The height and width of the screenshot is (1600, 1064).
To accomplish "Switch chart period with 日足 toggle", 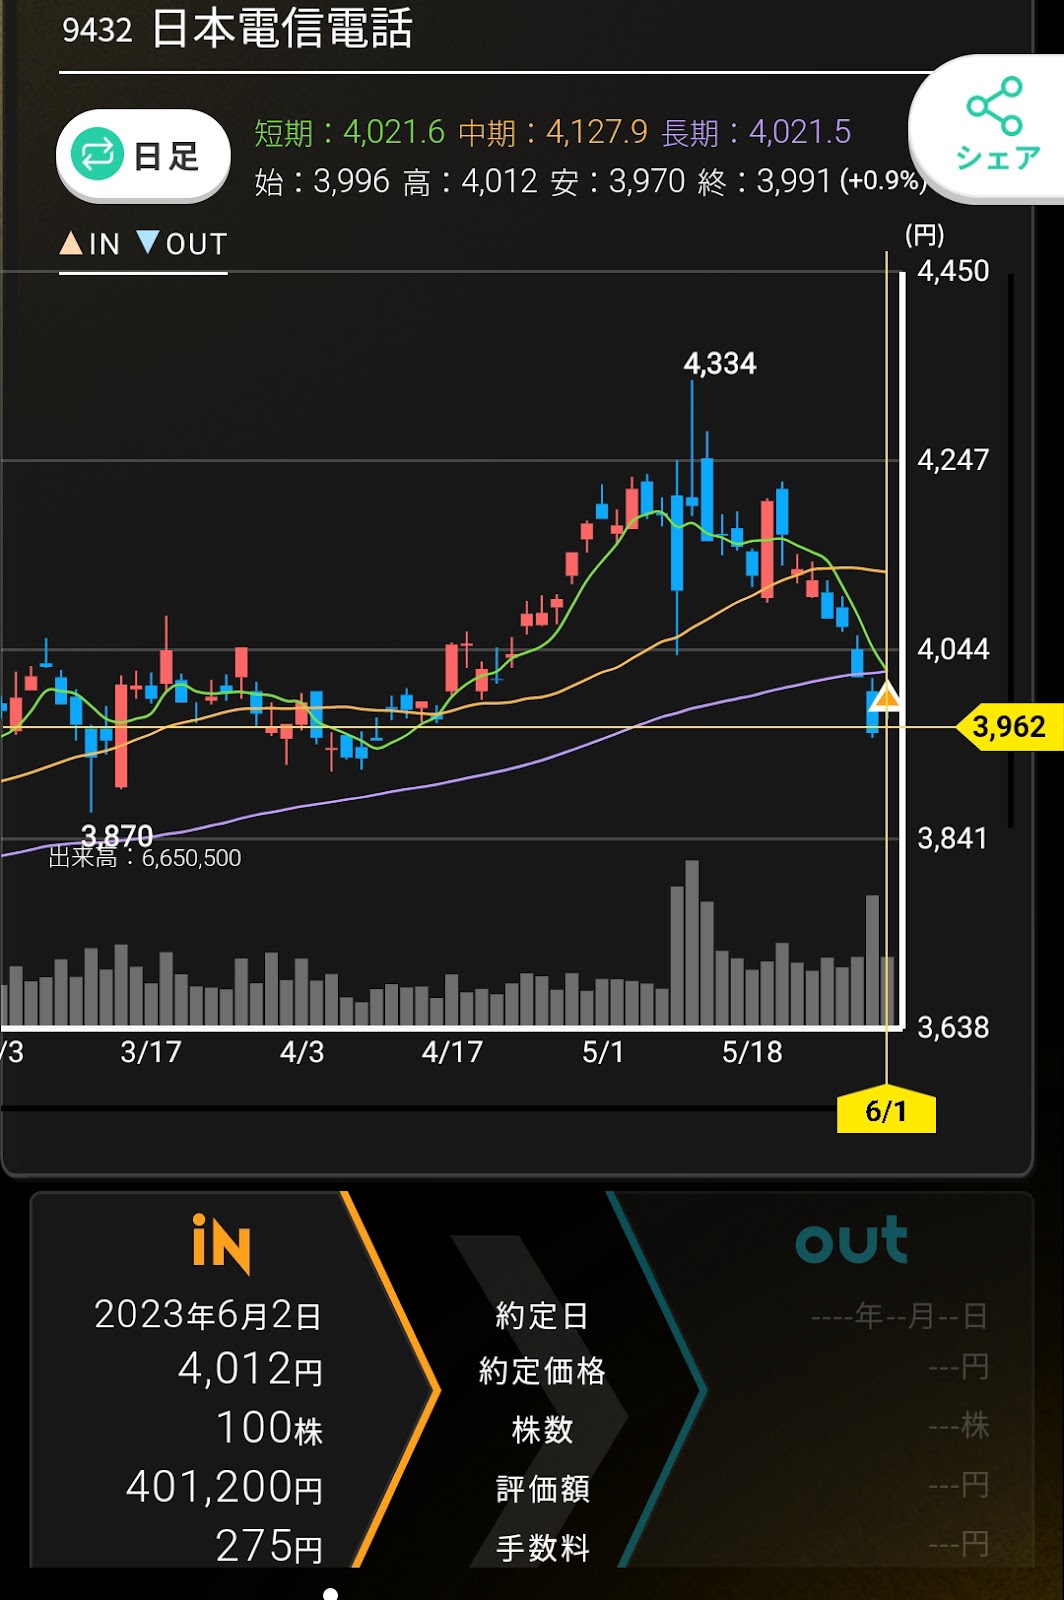I will pos(143,156).
